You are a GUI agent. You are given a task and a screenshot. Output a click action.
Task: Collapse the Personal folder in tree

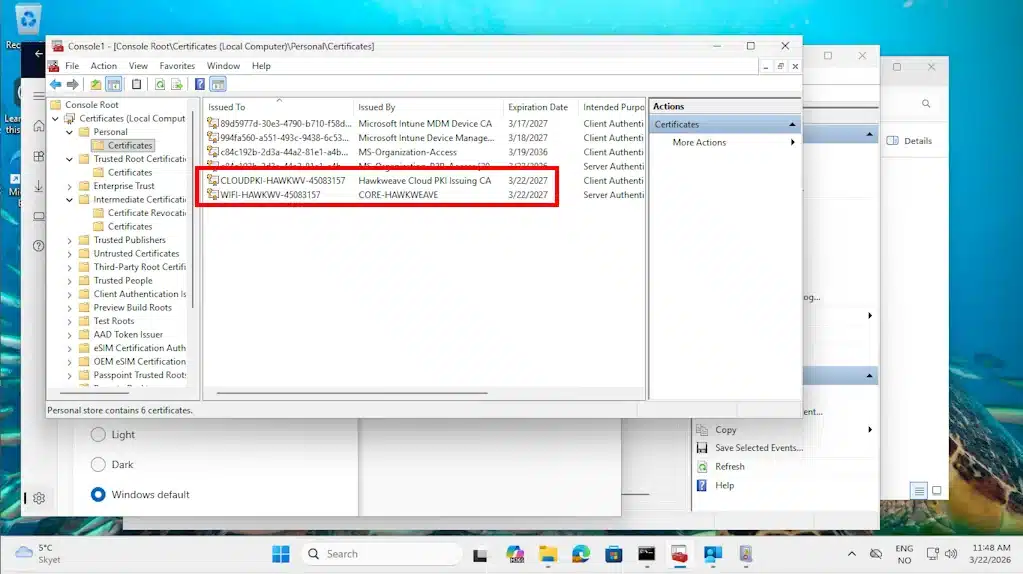(x=69, y=132)
